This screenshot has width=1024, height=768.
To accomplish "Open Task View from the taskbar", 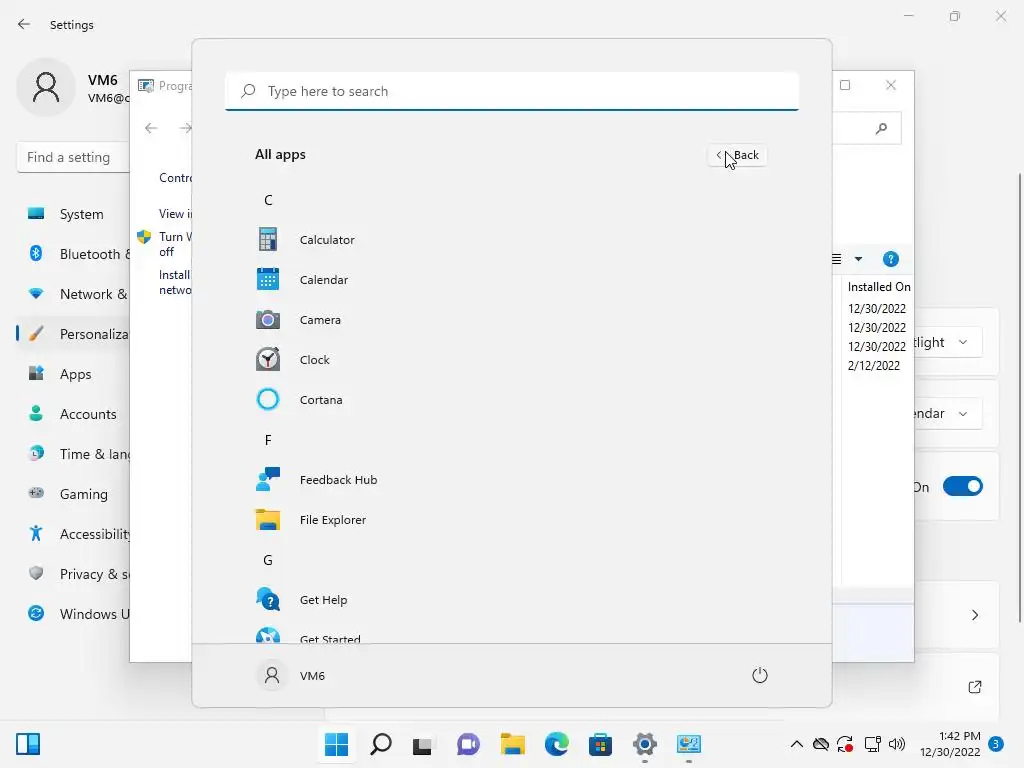I will (x=424, y=744).
